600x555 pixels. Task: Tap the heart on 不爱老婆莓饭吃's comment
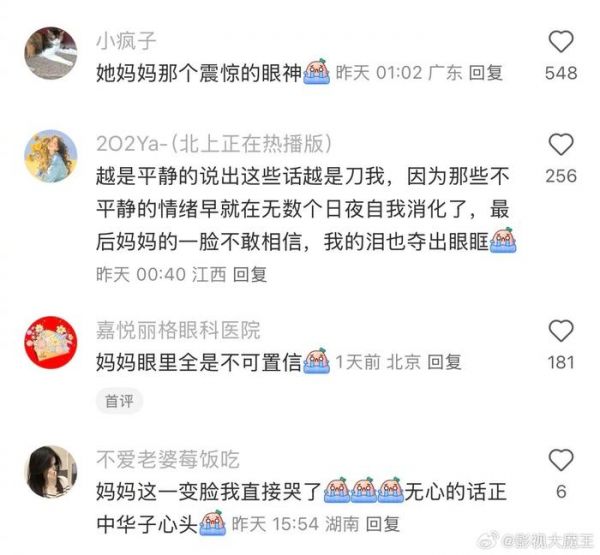tap(561, 460)
